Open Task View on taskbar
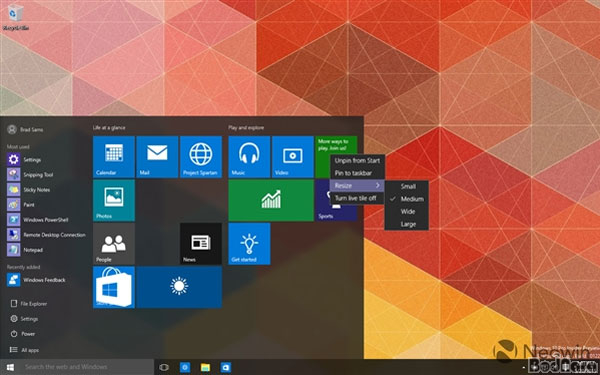 164,367
